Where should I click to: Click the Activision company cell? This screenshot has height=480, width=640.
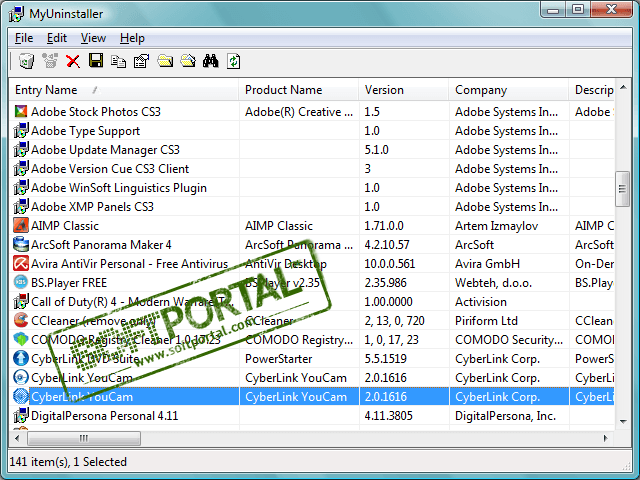pos(481,302)
